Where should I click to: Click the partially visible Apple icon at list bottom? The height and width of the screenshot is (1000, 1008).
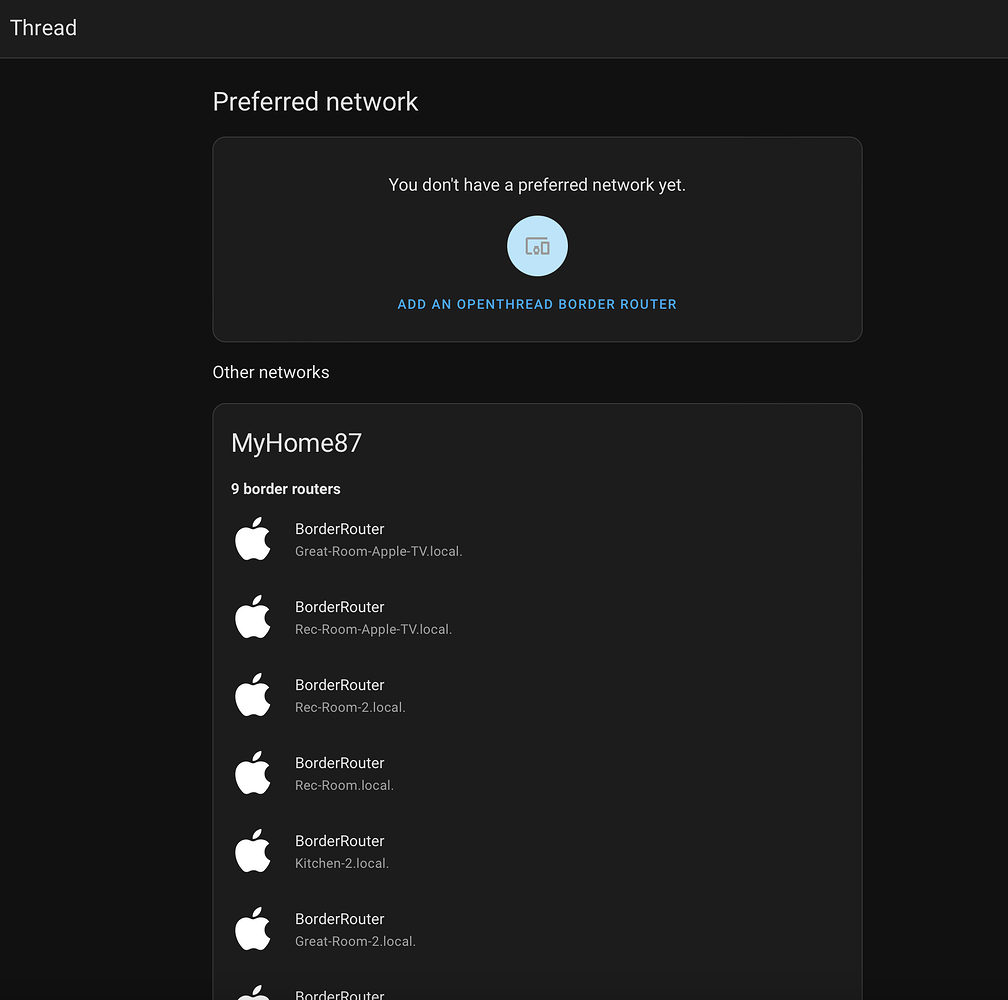click(x=253, y=992)
